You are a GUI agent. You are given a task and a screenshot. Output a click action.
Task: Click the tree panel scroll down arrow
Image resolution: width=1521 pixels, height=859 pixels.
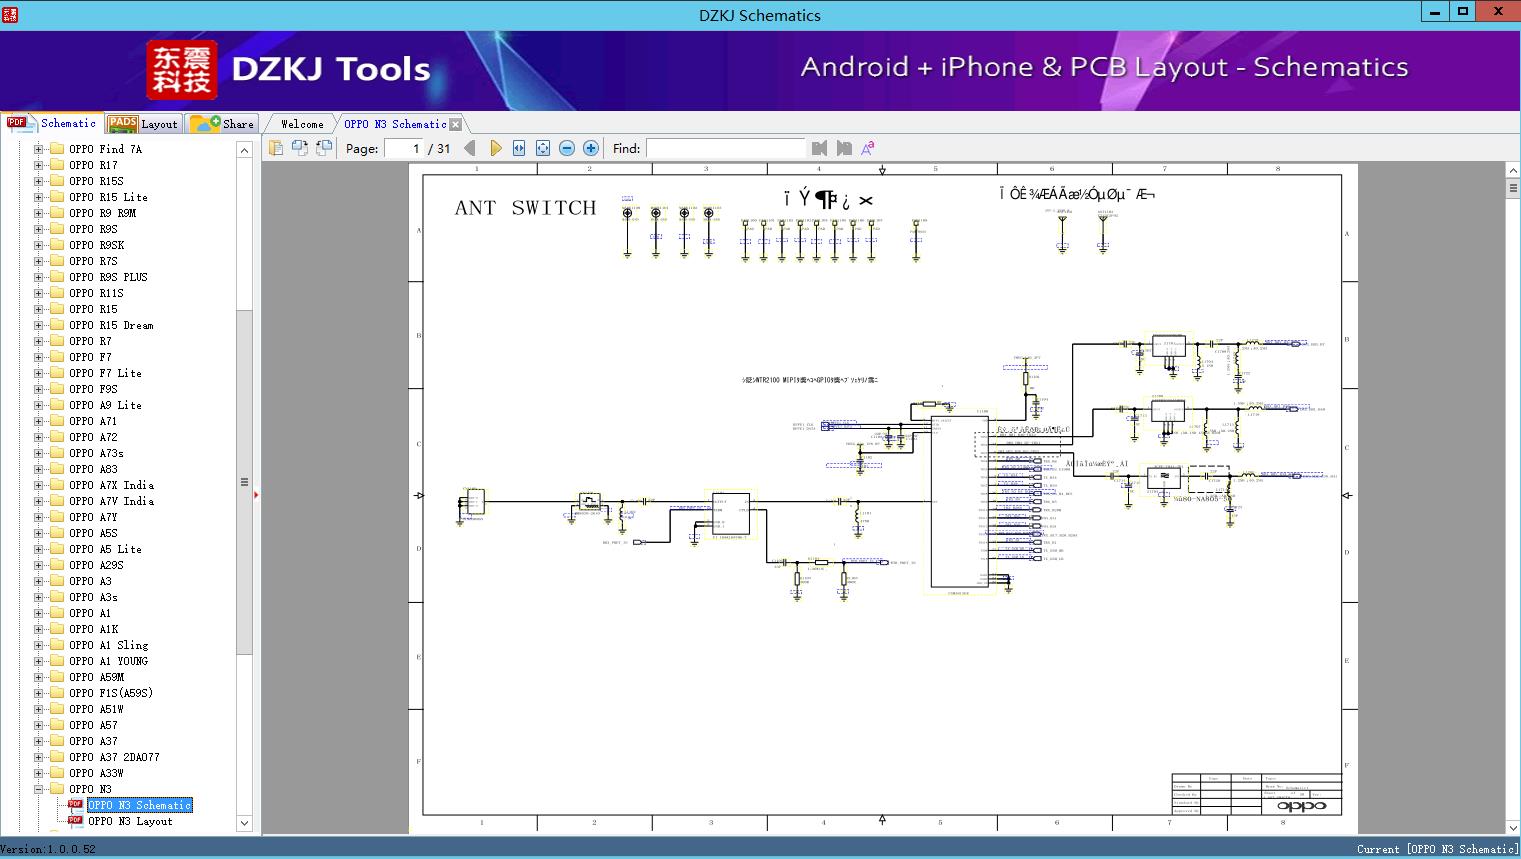click(x=244, y=824)
